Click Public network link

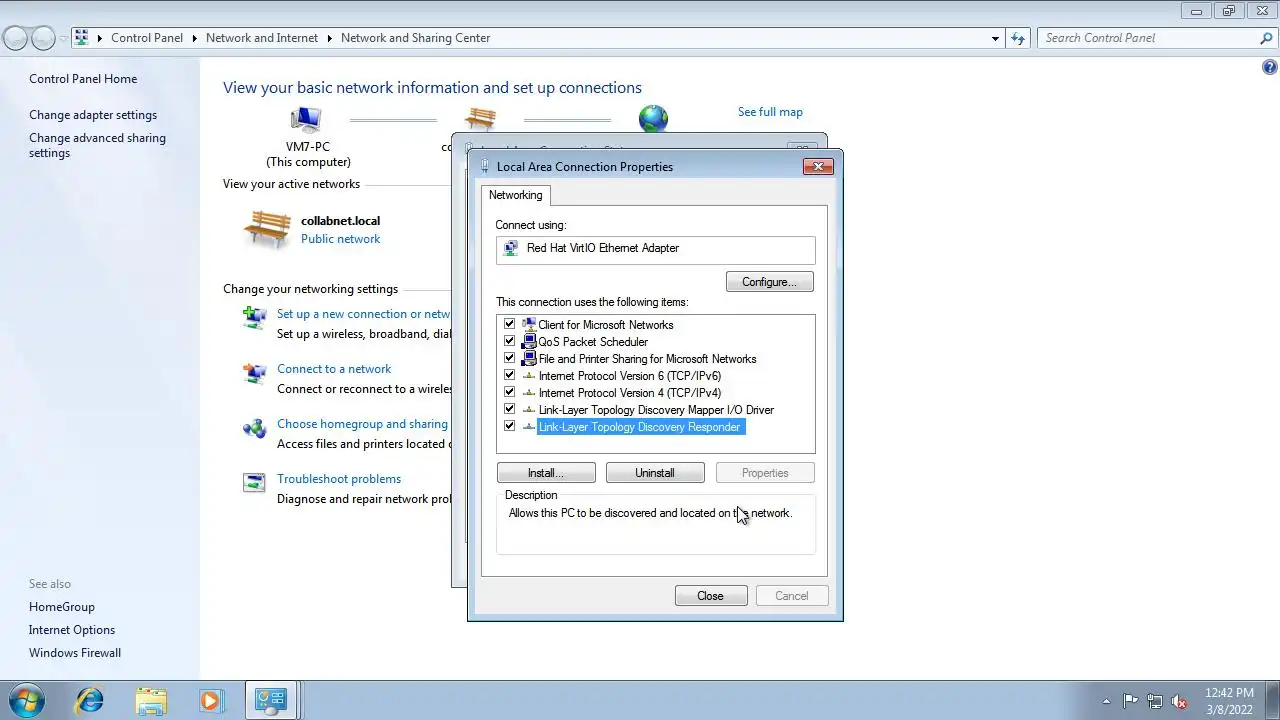pyautogui.click(x=340, y=239)
